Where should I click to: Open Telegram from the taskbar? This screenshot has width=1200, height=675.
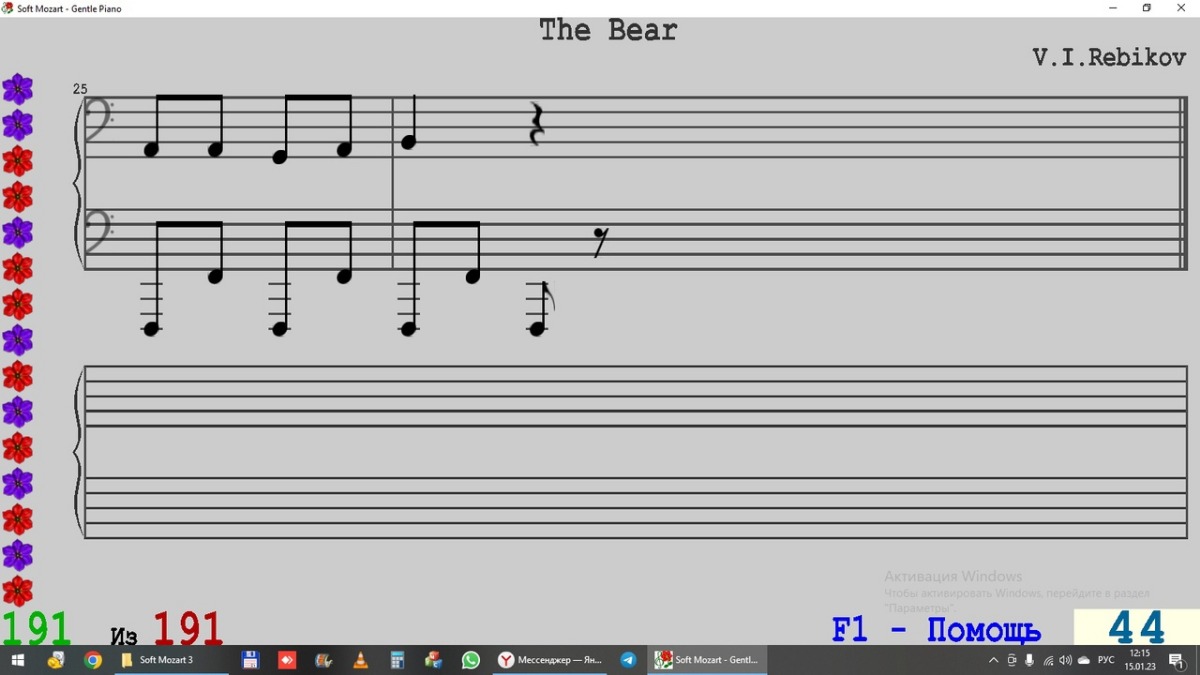click(628, 660)
